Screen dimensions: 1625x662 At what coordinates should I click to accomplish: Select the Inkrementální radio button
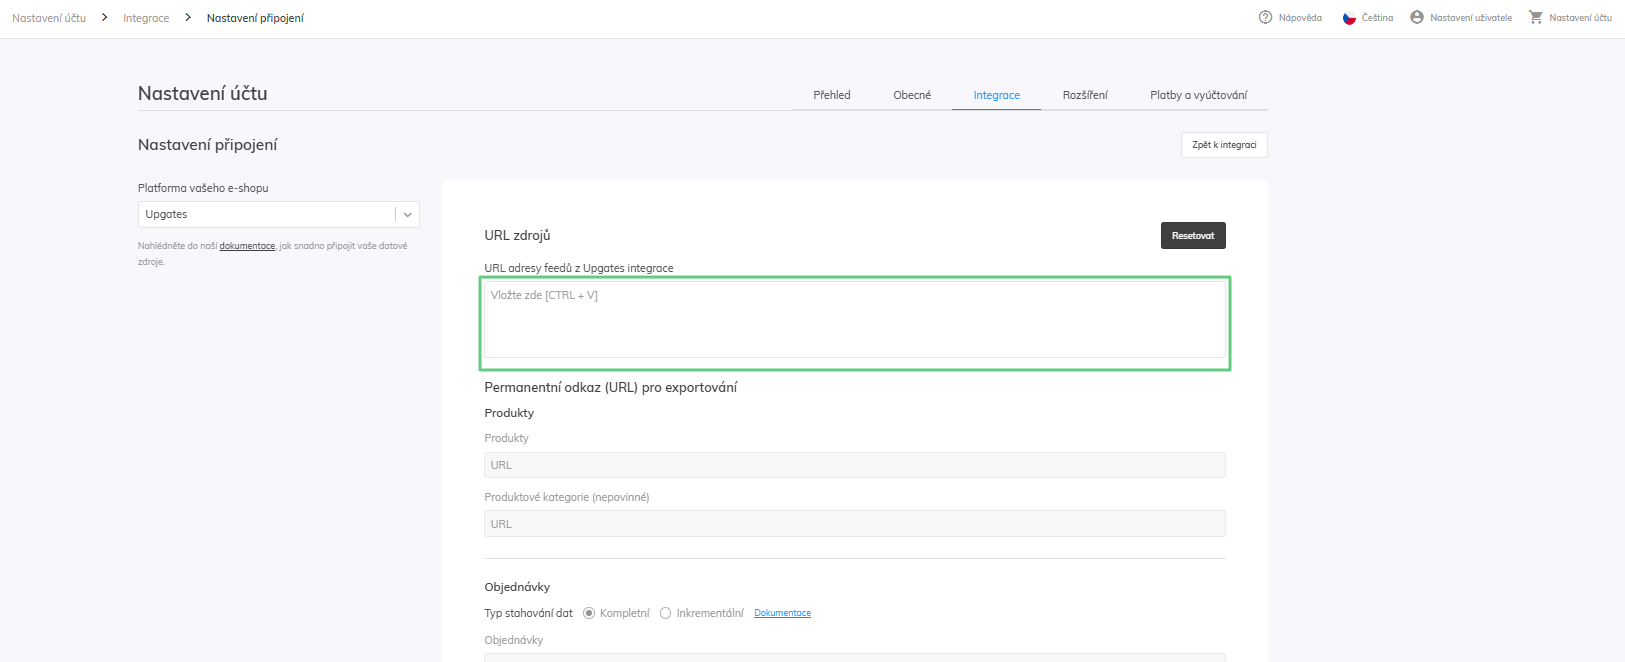click(x=665, y=613)
